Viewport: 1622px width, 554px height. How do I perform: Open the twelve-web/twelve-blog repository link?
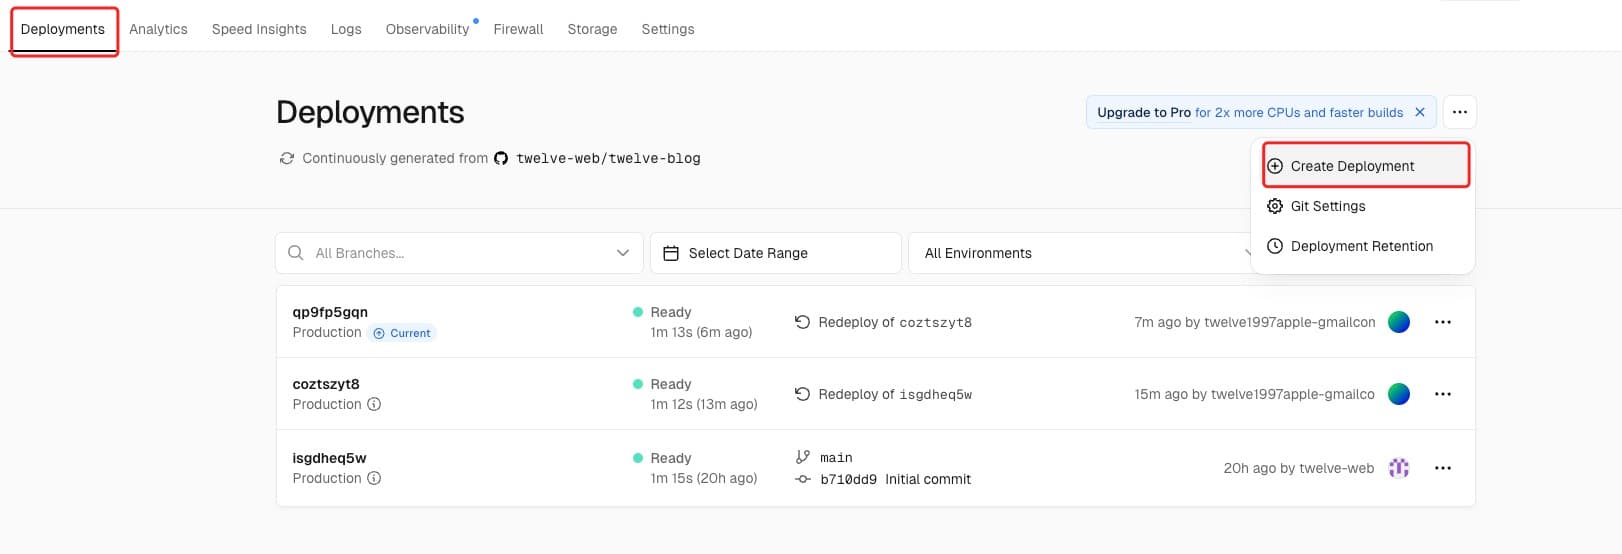pos(608,158)
